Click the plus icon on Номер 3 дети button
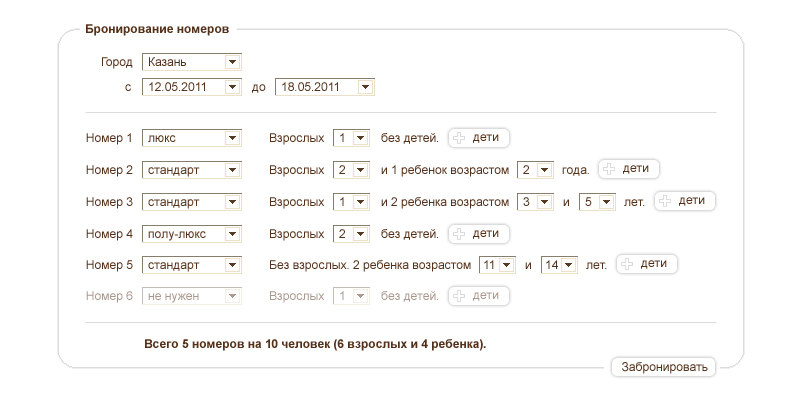 tap(665, 202)
